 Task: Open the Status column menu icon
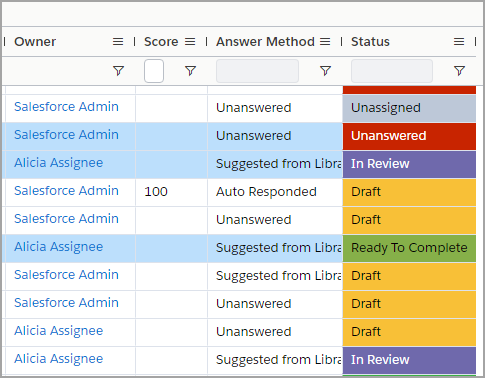pos(459,42)
